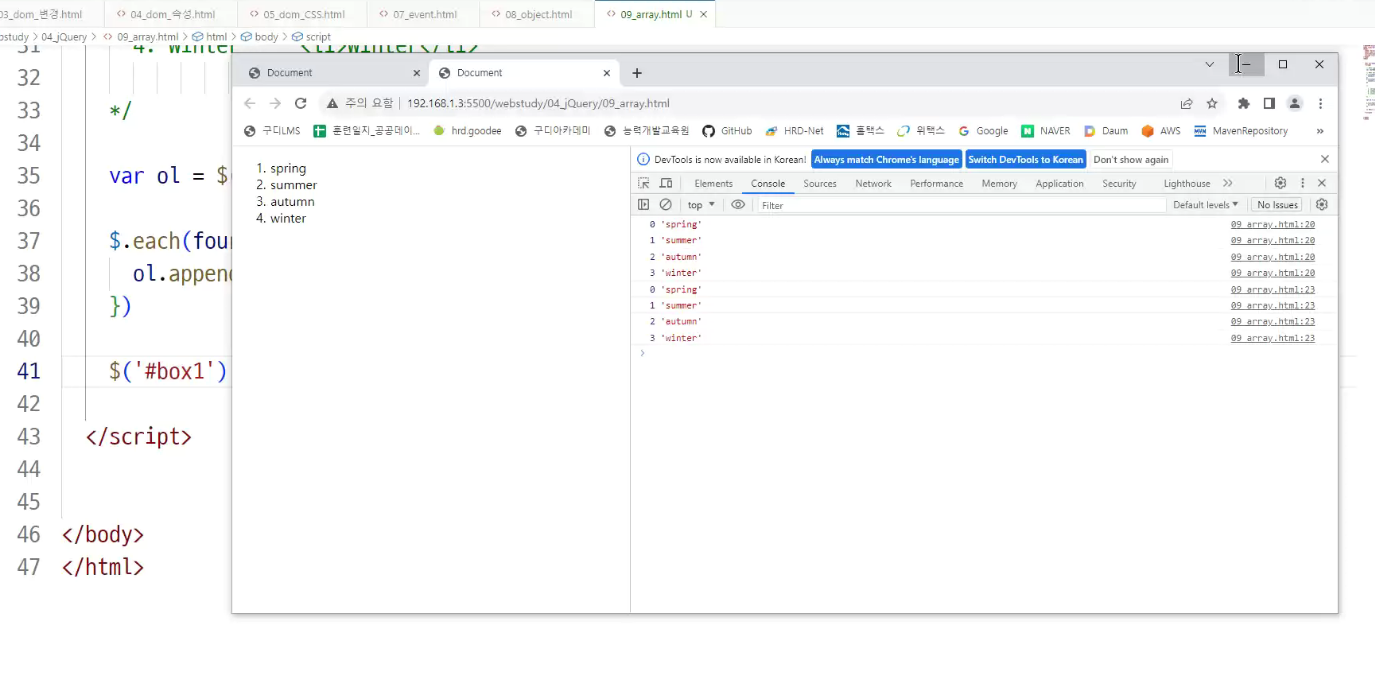Switch to the Elements tab
This screenshot has height=693, width=1375.
click(x=714, y=183)
